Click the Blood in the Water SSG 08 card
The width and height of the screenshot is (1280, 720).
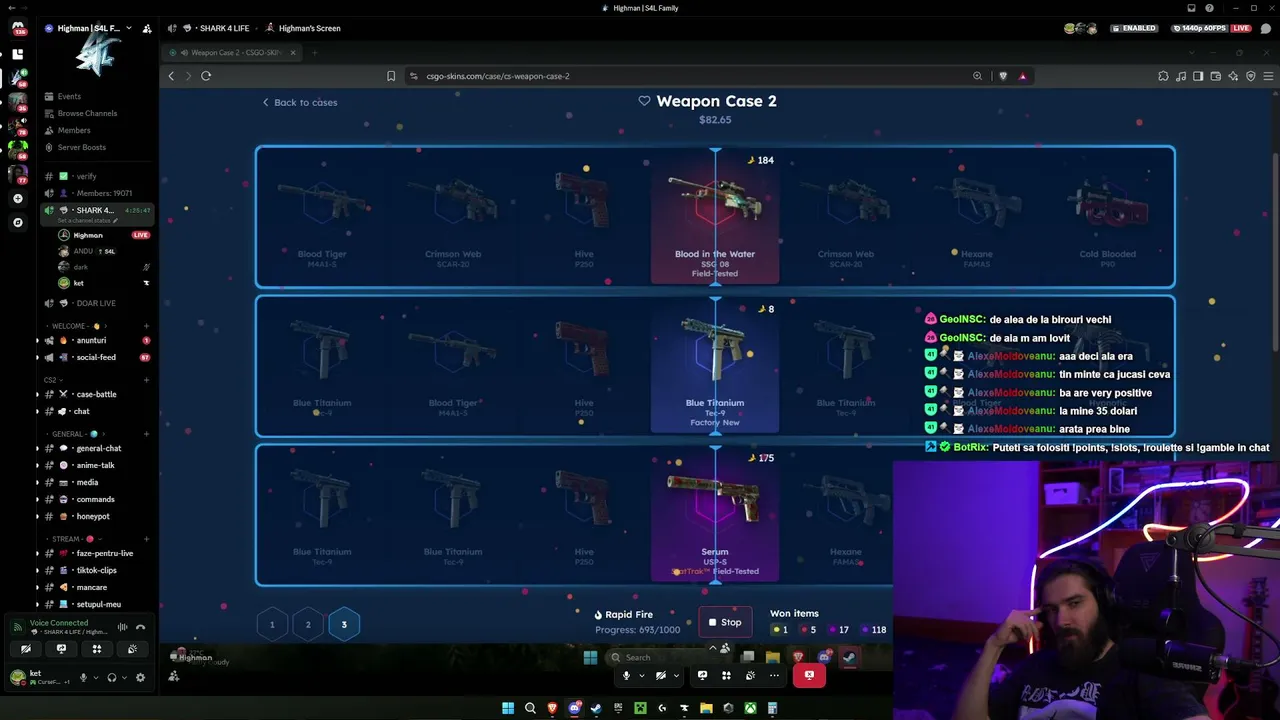coord(715,217)
